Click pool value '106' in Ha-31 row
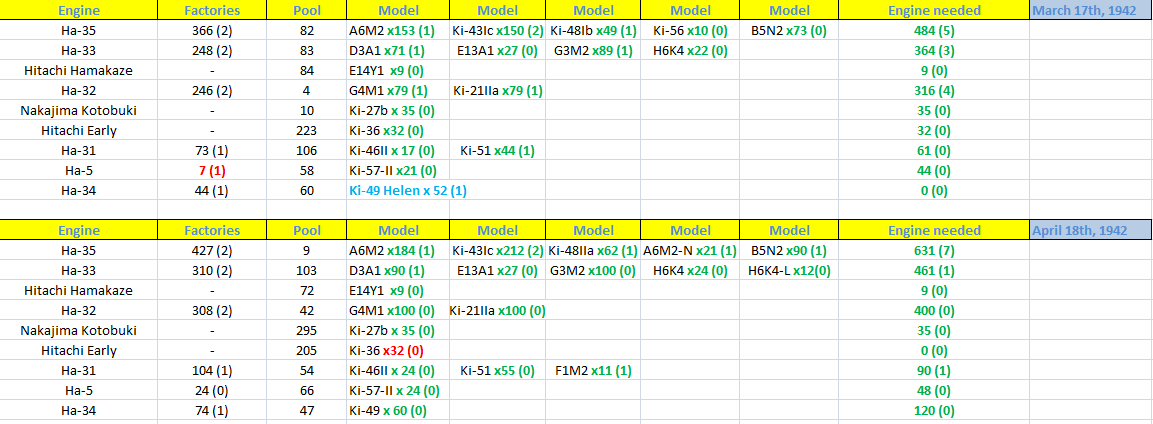1153x424 pixels. click(307, 151)
